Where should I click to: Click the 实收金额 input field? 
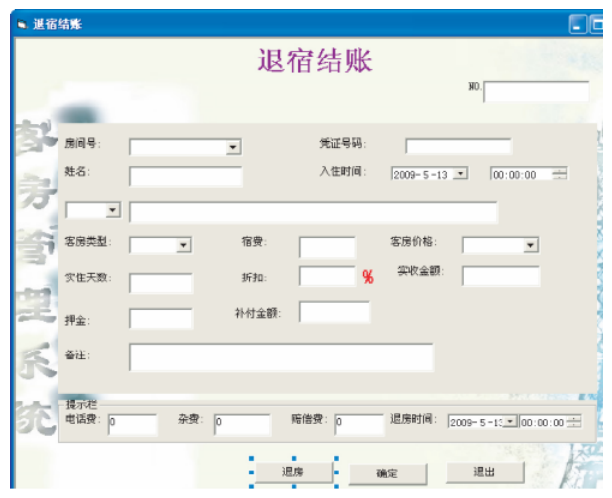tap(501, 276)
